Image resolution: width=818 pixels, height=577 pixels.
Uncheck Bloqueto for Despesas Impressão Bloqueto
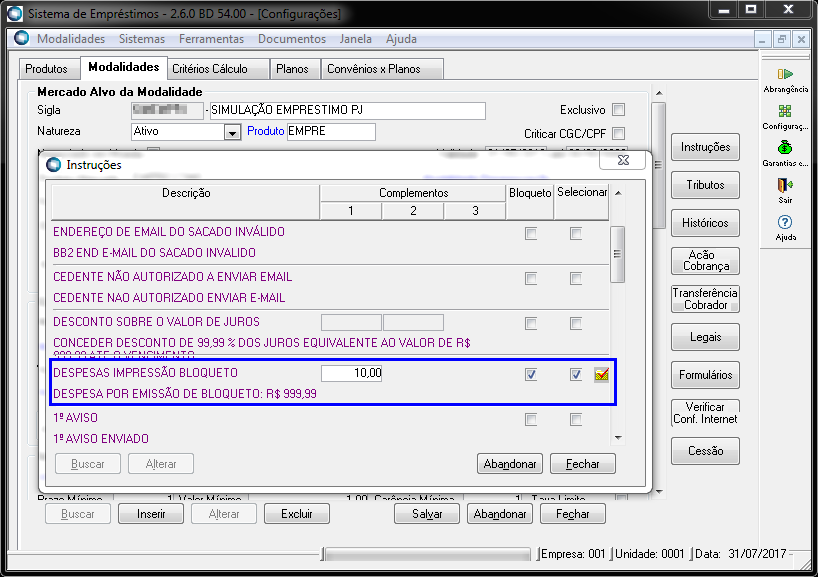[x=531, y=374]
